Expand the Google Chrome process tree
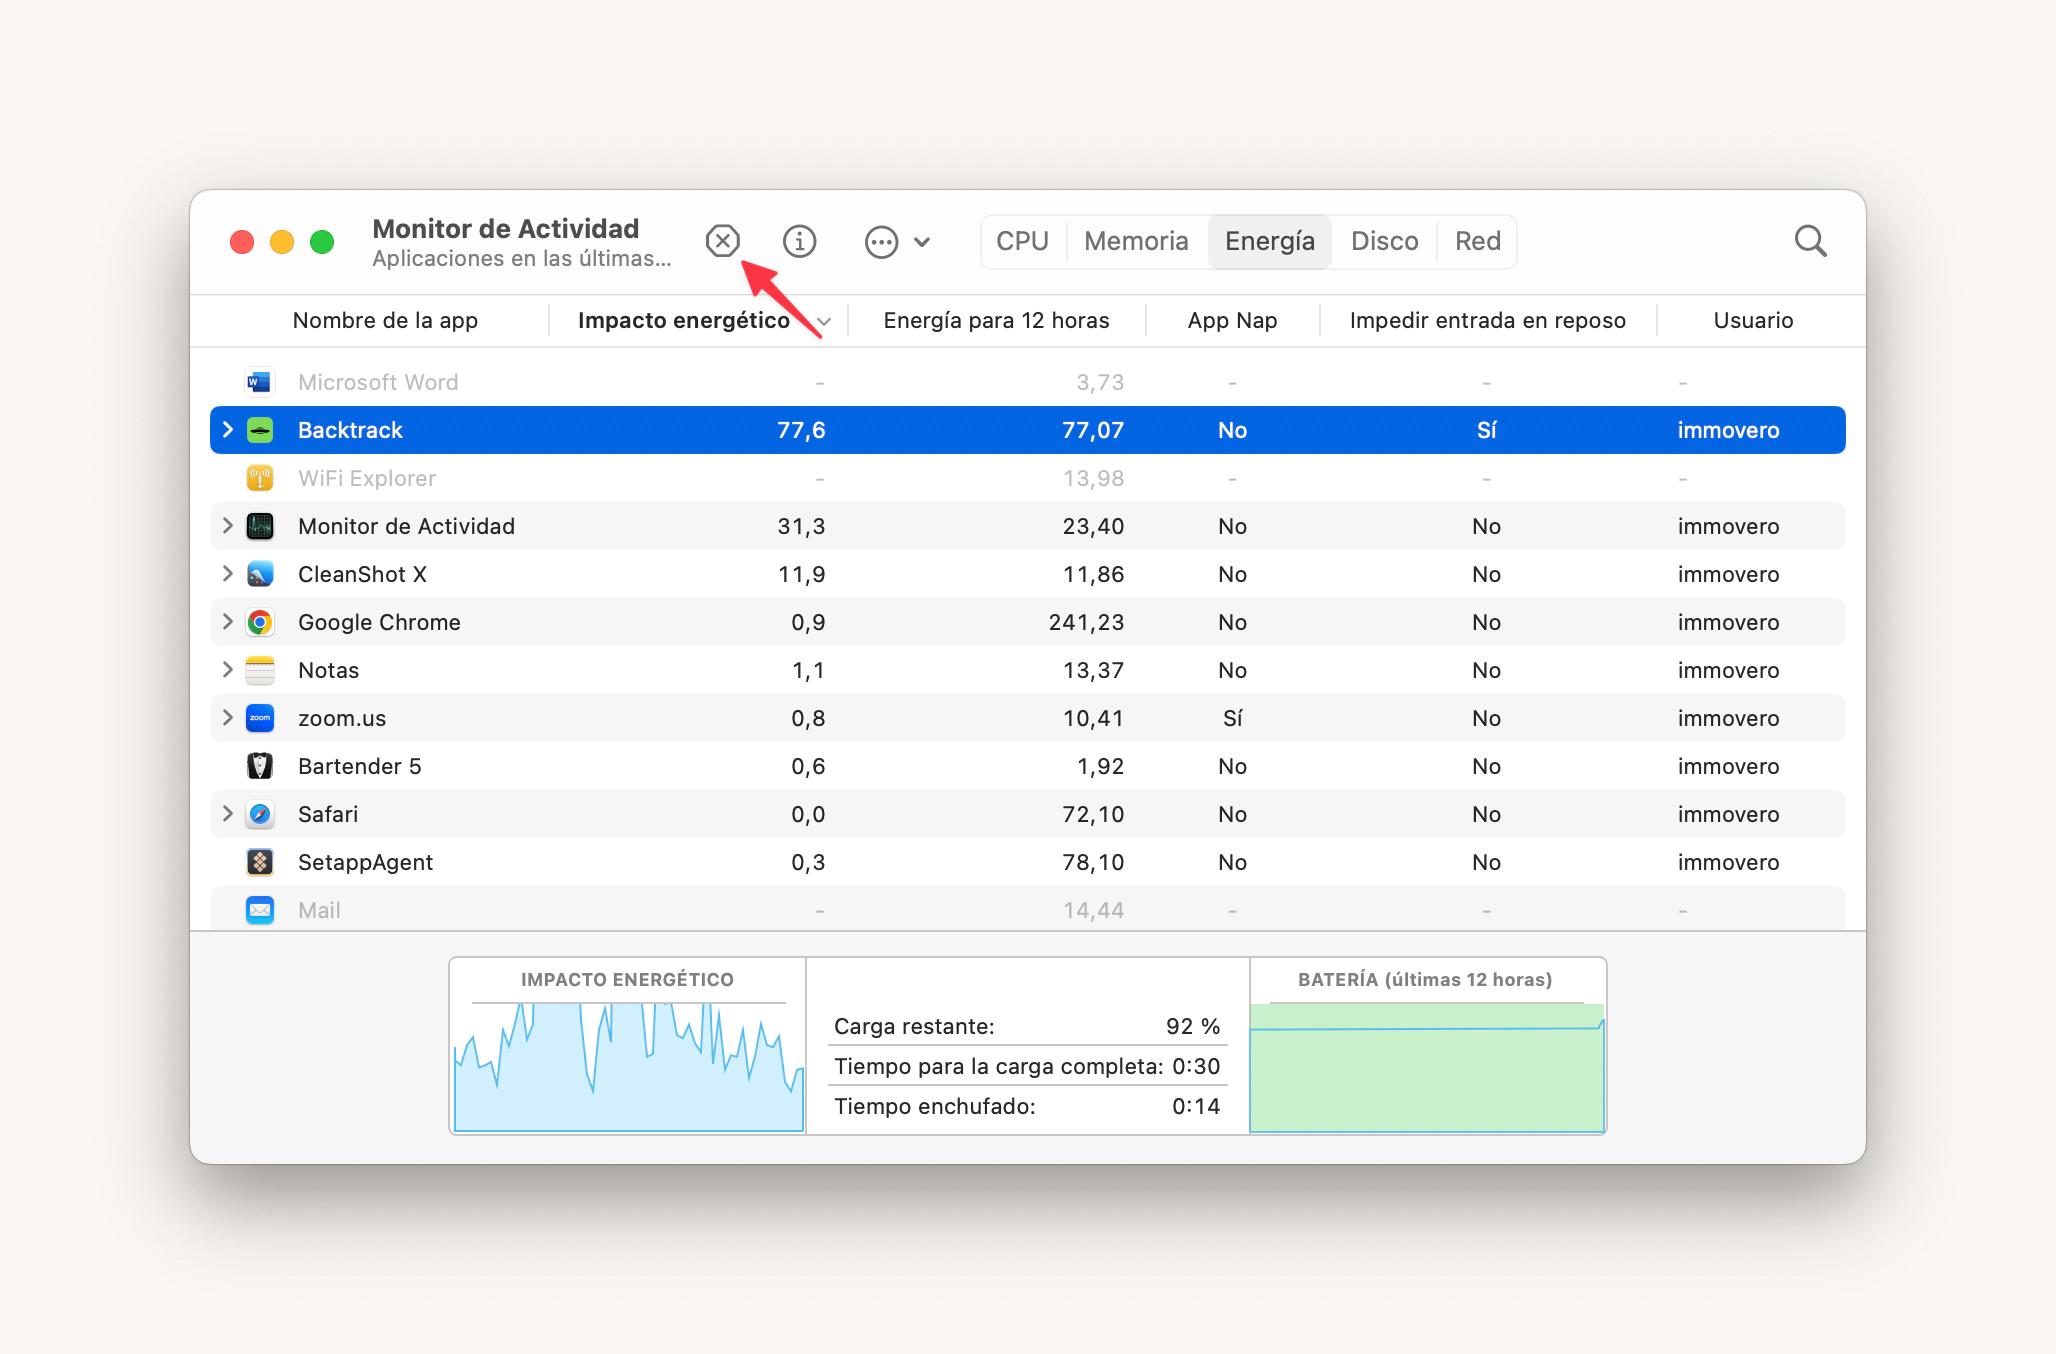Viewport: 2056px width, 1354px height. click(227, 622)
